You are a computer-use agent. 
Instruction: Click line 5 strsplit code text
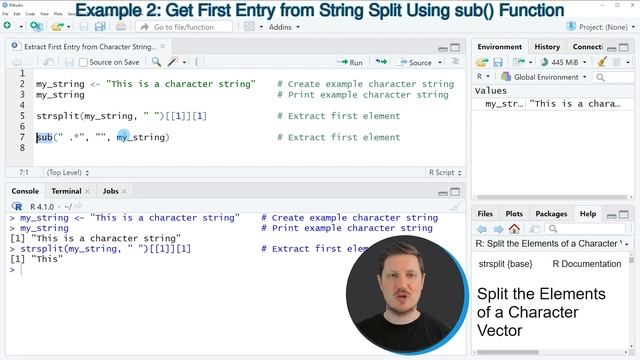121,116
